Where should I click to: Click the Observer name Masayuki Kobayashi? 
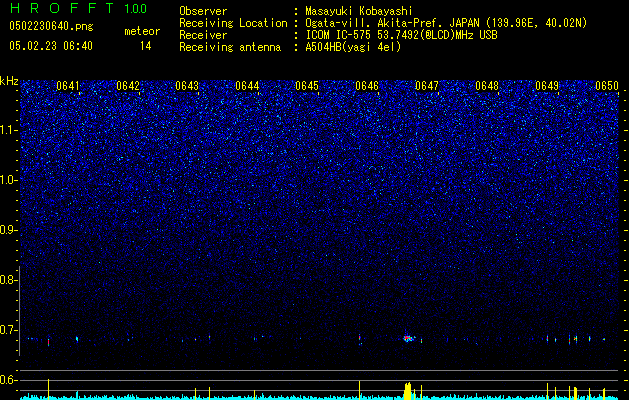pyautogui.click(x=359, y=11)
